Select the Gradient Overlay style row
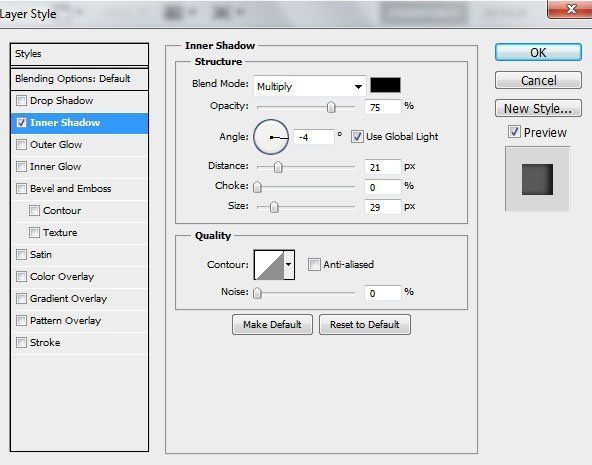 pos(80,299)
